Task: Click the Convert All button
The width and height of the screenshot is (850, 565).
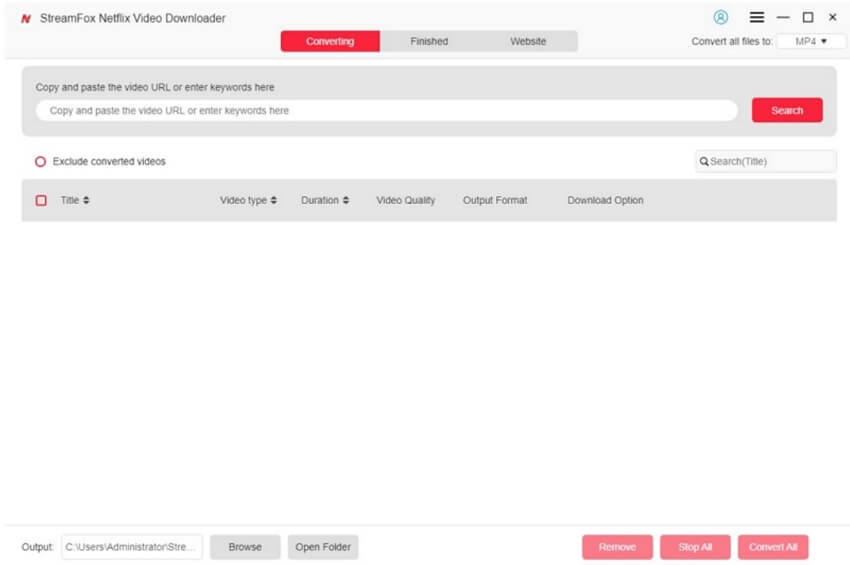Action: (x=773, y=547)
